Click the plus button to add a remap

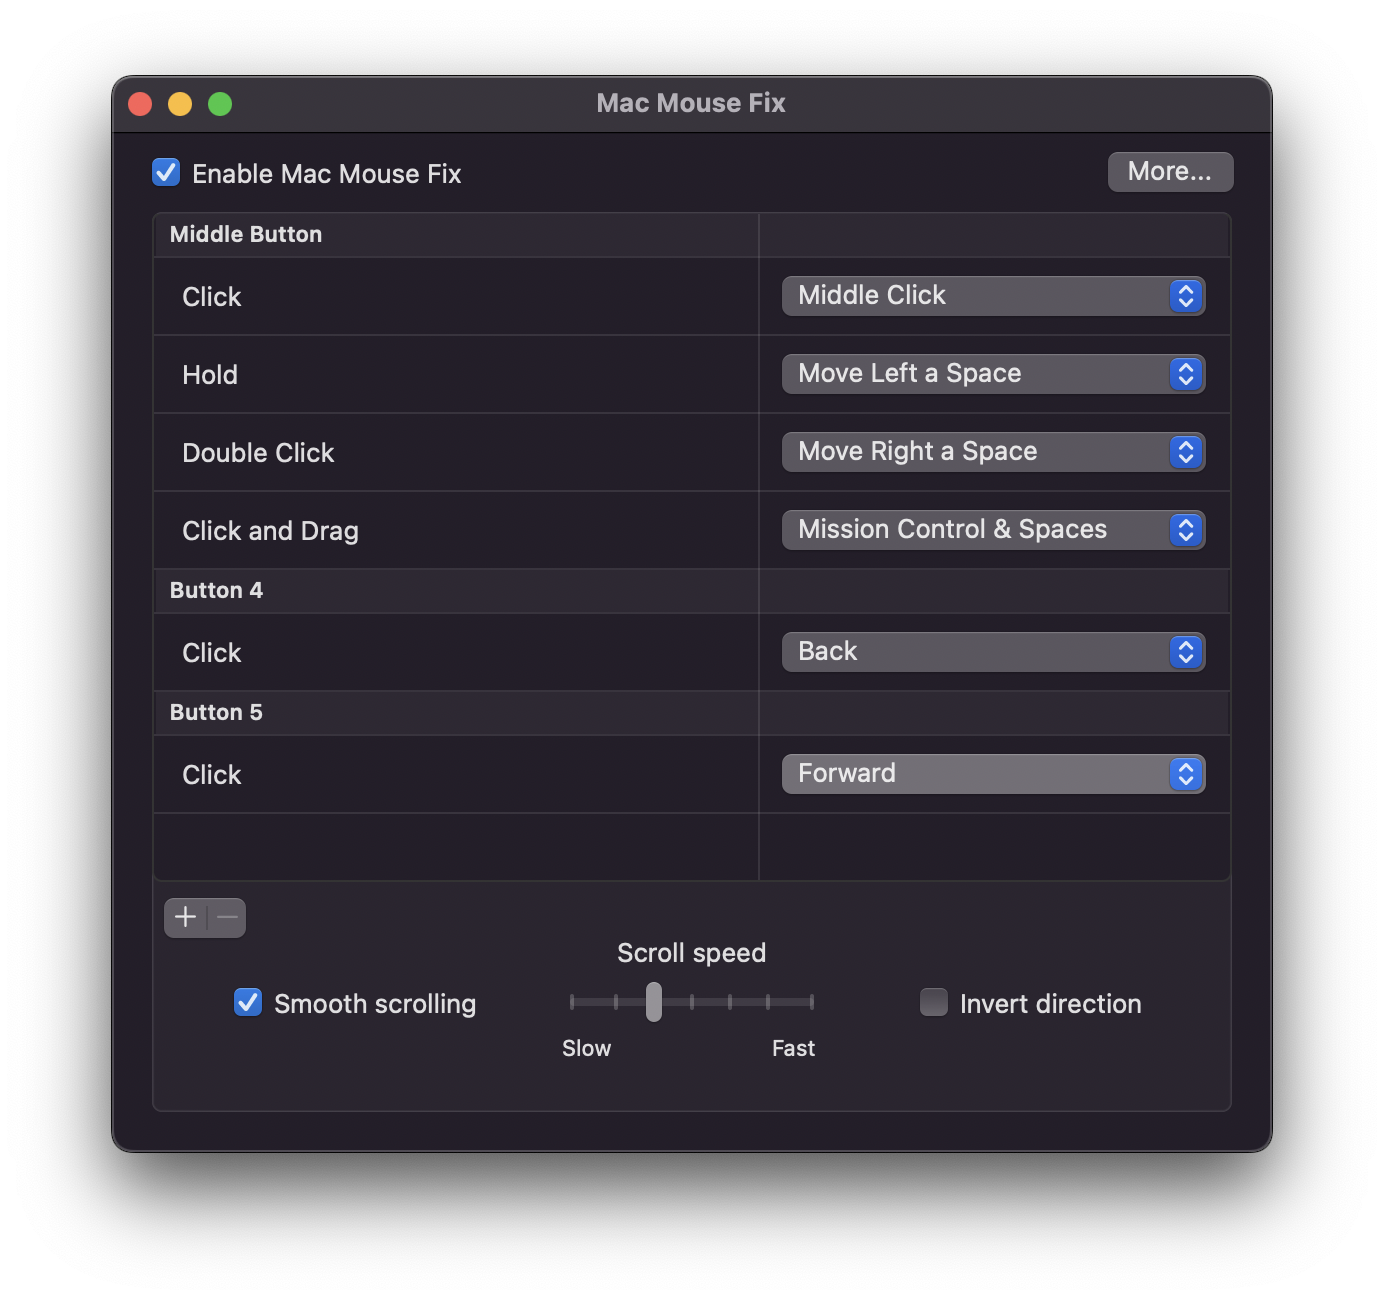pos(186,916)
